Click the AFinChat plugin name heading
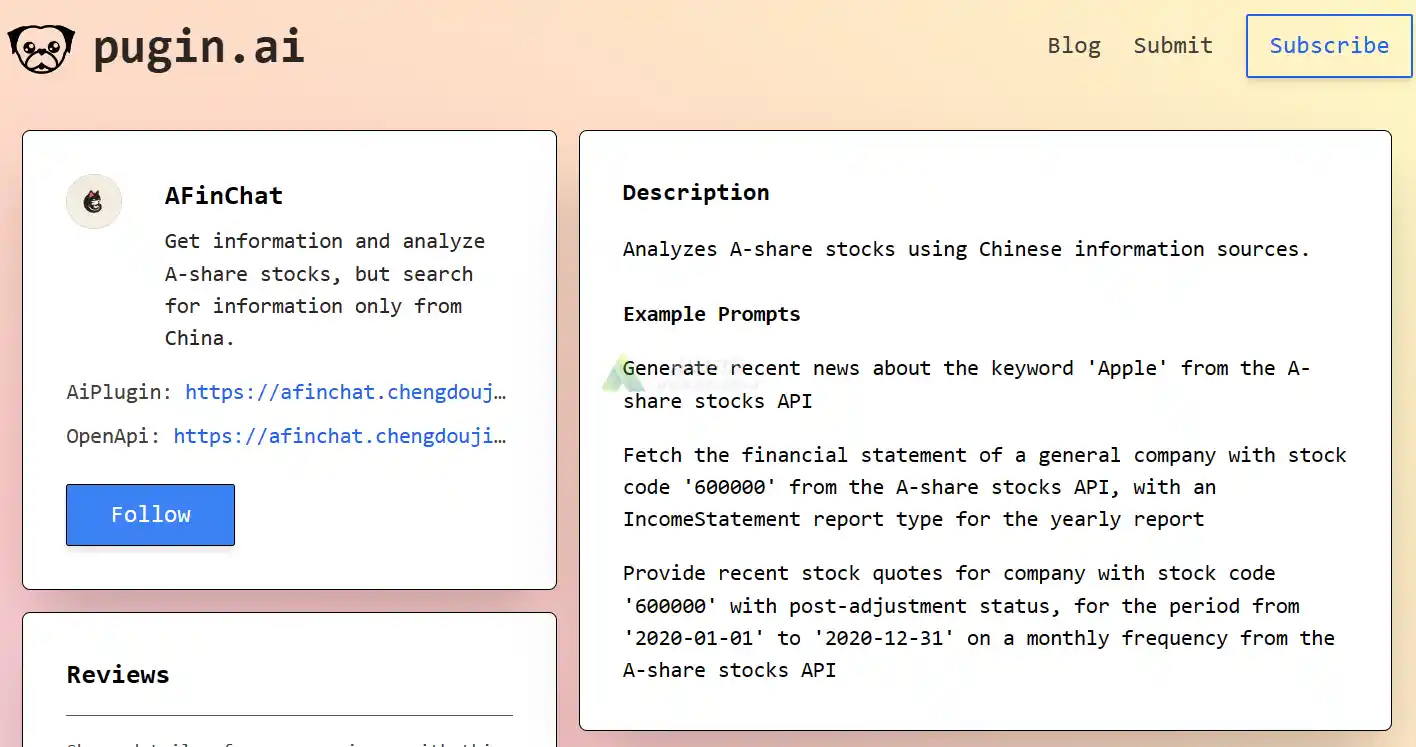Viewport: 1416px width, 747px height. tap(224, 196)
